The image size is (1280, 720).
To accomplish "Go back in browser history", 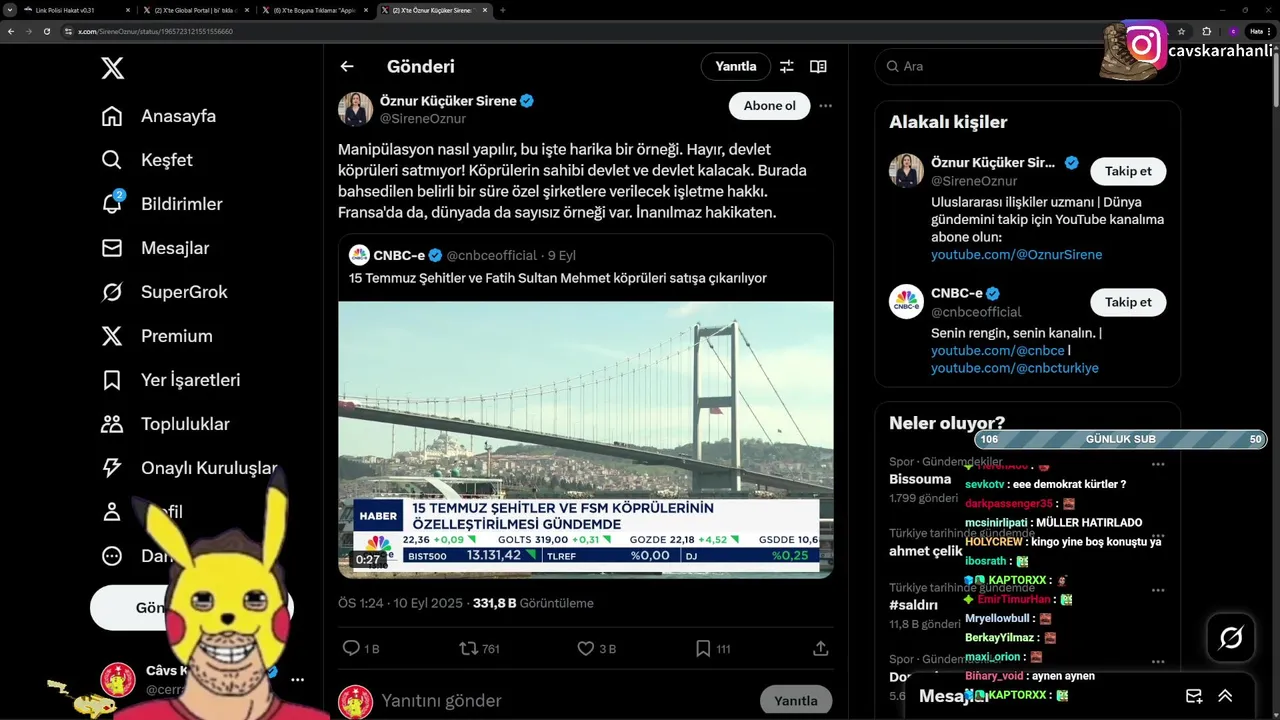I will tap(11, 31).
